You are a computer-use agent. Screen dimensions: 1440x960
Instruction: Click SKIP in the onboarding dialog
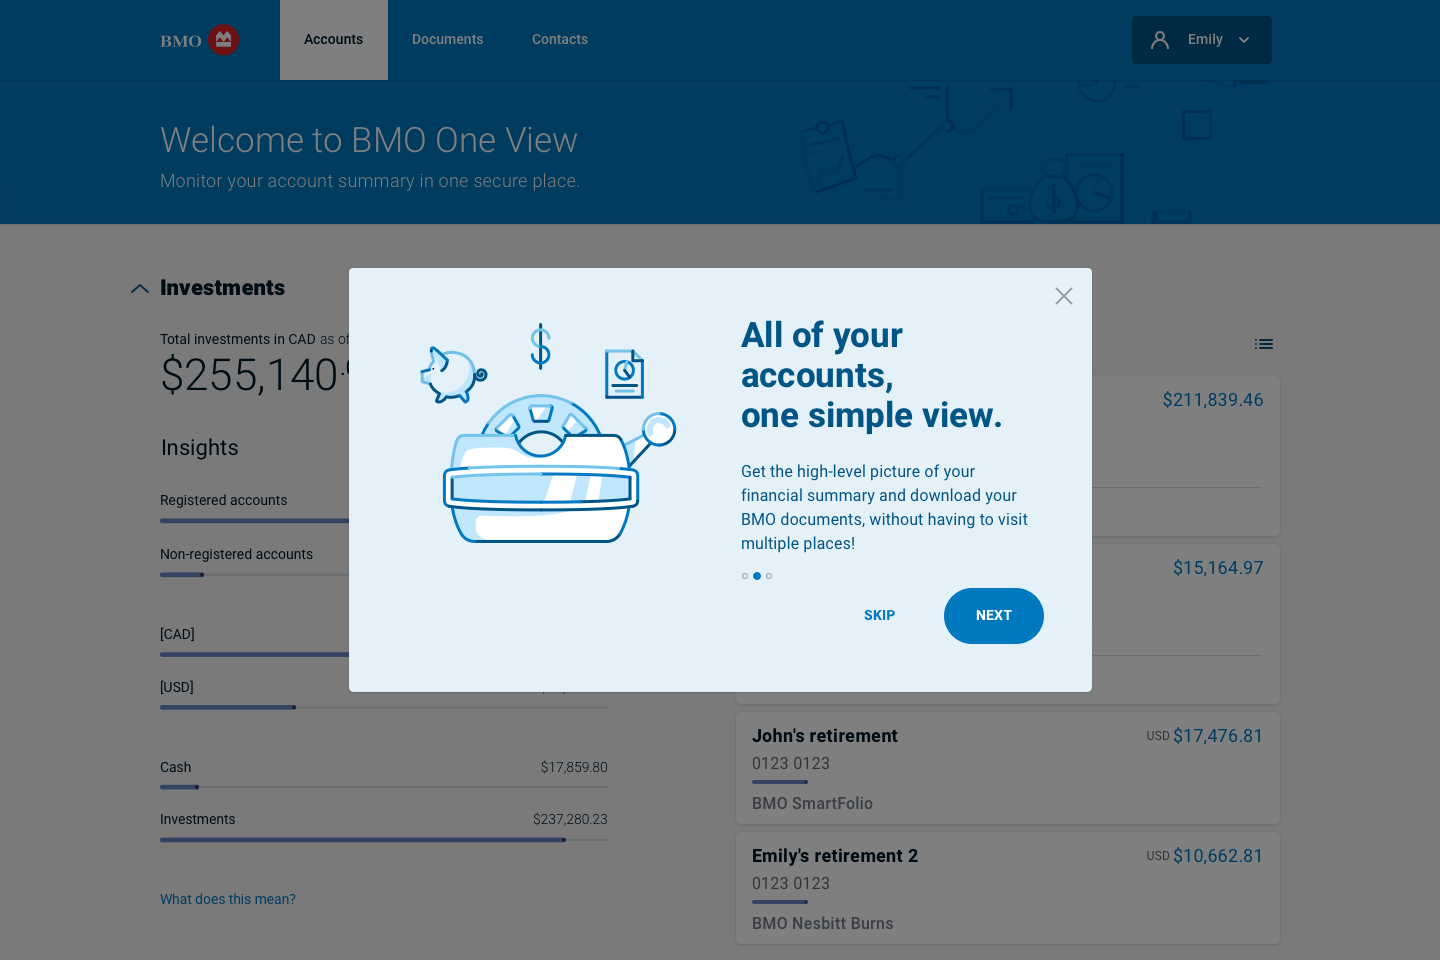point(880,616)
